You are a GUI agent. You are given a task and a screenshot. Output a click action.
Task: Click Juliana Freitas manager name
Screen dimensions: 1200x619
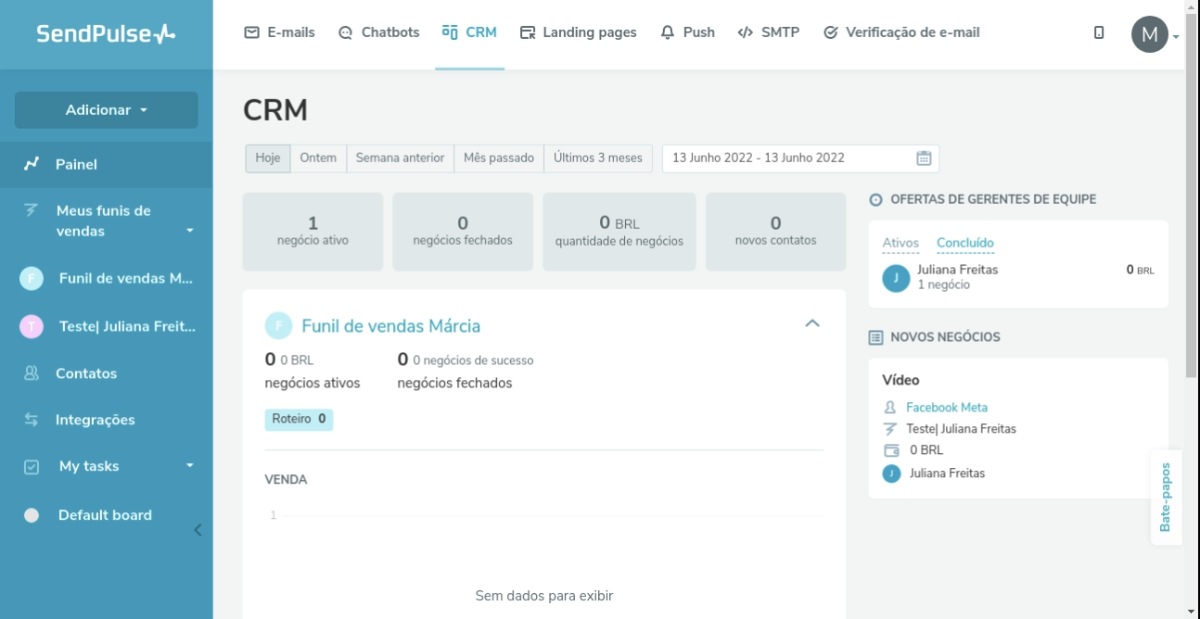coord(958,270)
